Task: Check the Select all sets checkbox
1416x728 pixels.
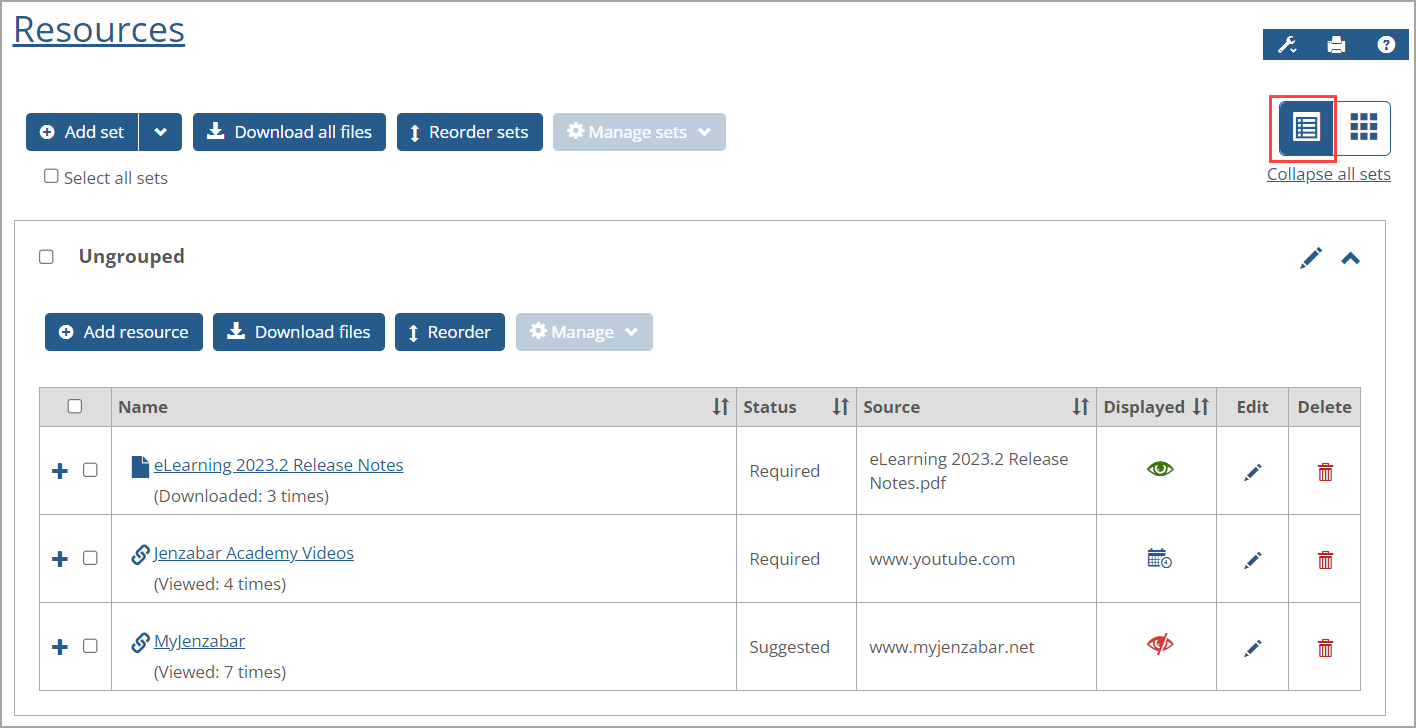Action: coord(51,176)
